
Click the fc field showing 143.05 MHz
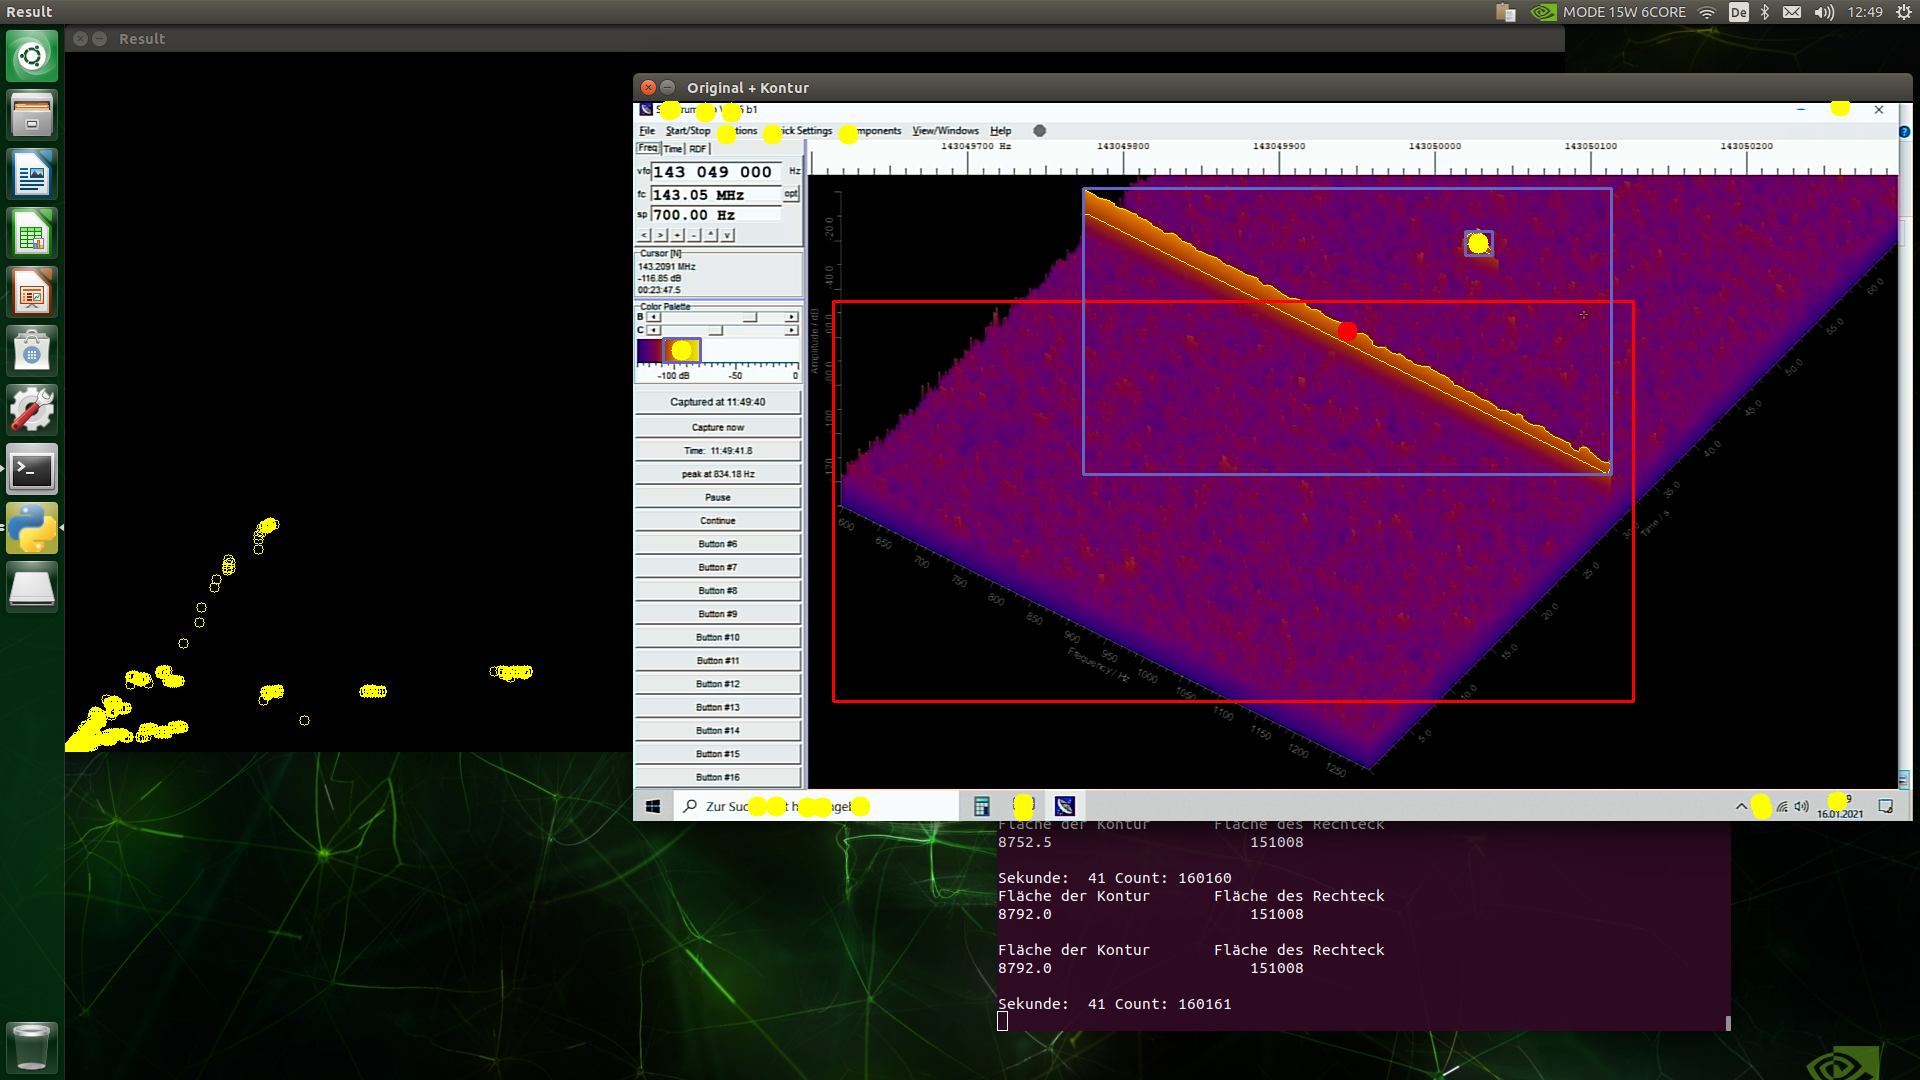tap(715, 195)
